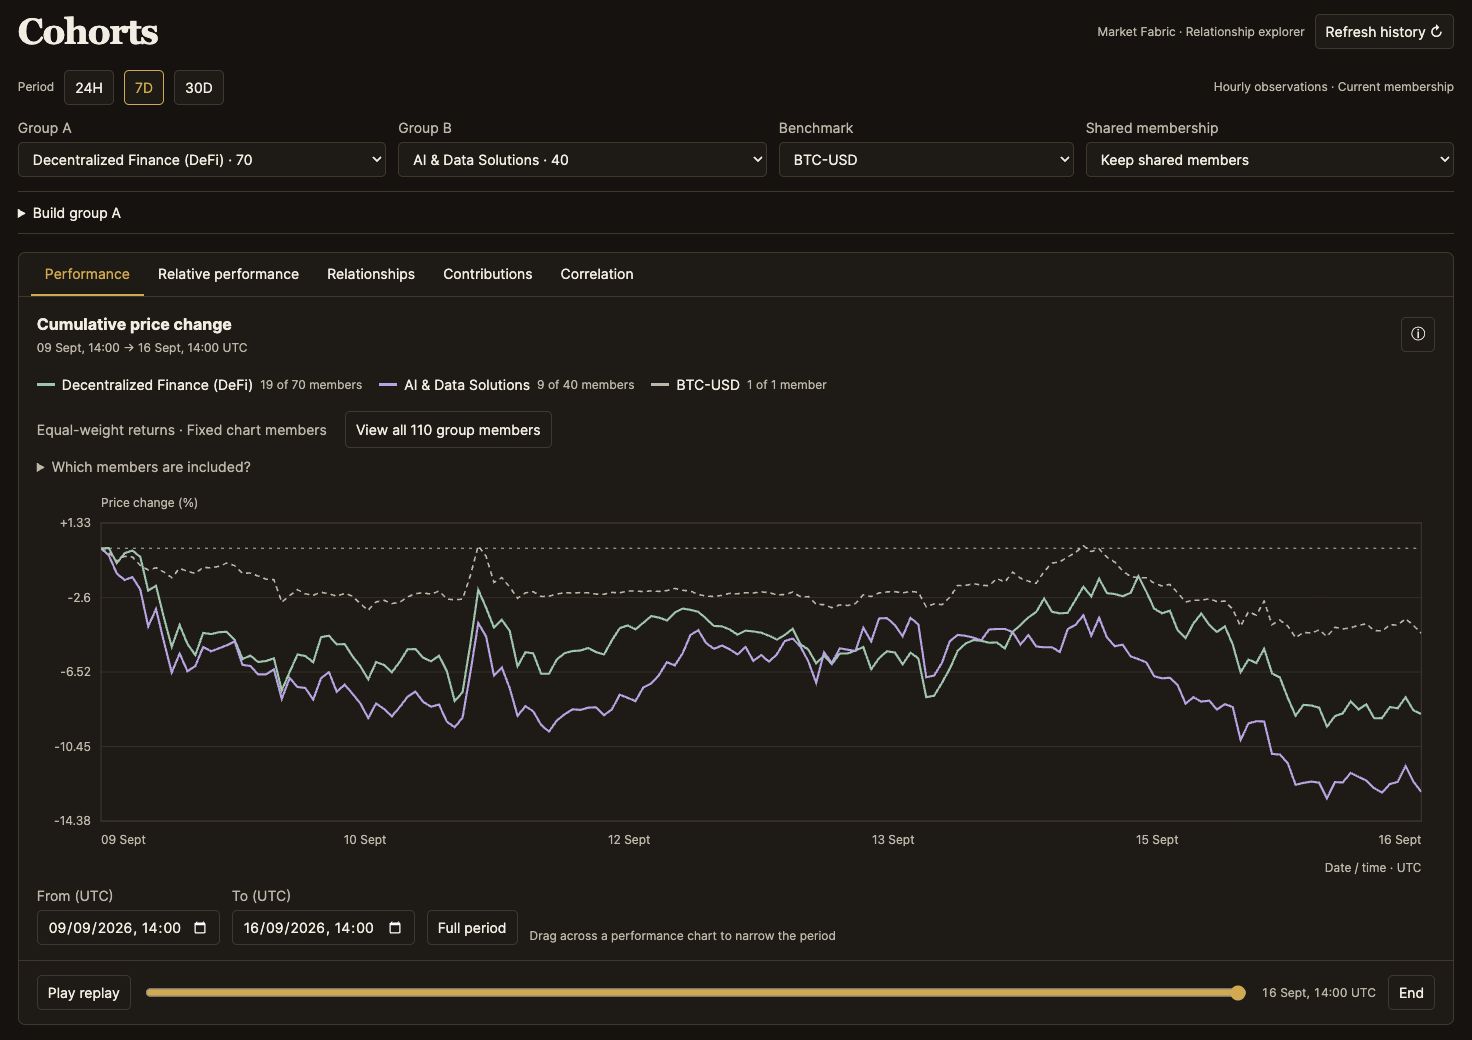Screen dimensions: 1472x1040
Task: Toggle Decentralized Finance legend line swatch
Action: pyautogui.click(x=46, y=385)
